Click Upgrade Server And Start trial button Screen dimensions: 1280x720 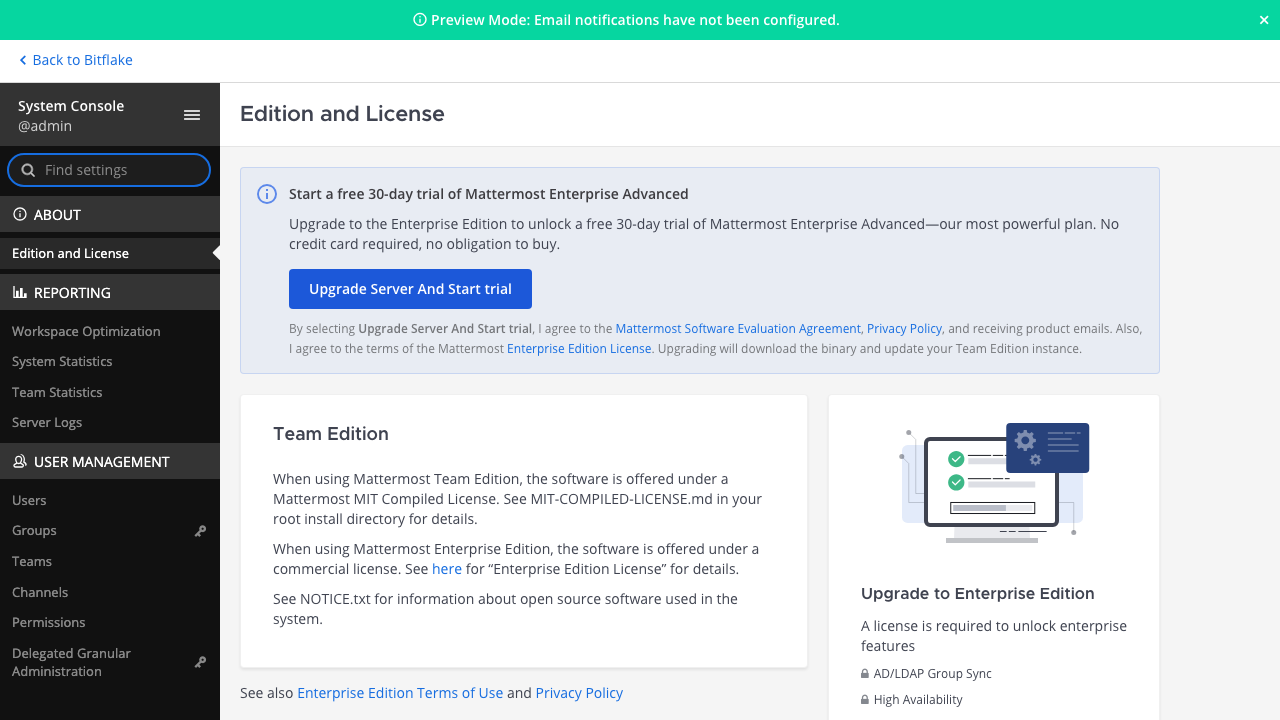[410, 289]
